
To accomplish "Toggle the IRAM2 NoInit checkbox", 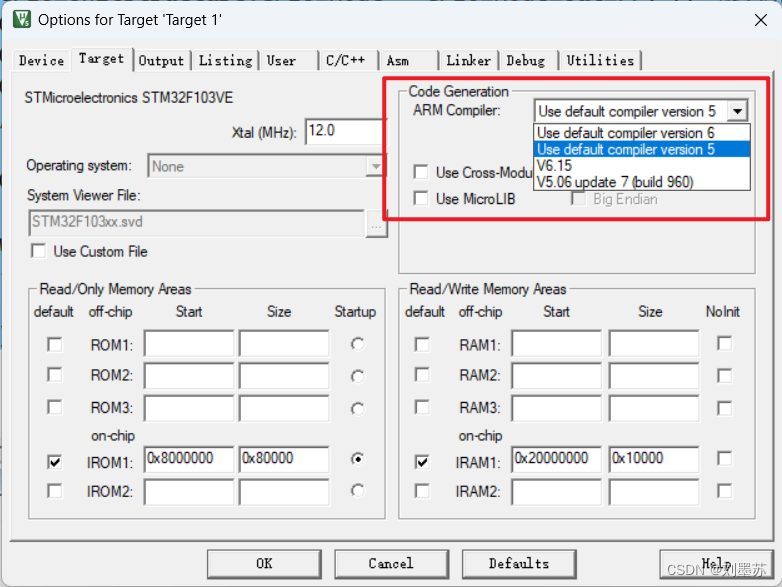I will click(725, 491).
